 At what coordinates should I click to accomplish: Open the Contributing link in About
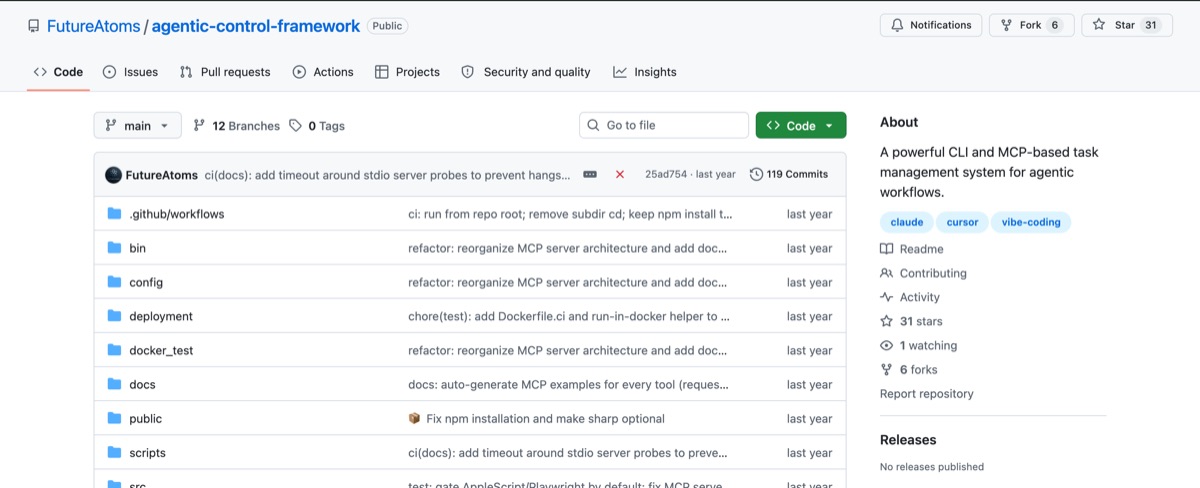pos(923,273)
